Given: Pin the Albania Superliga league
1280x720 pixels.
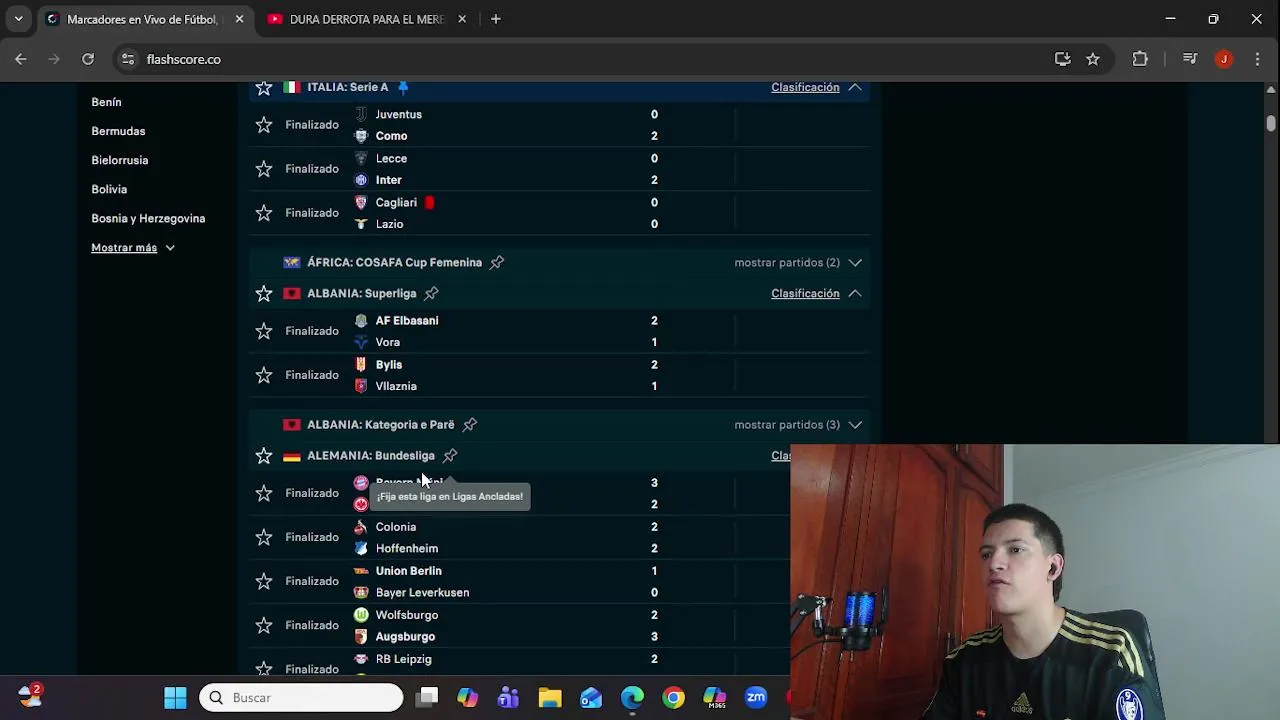Looking at the screenshot, I should (x=431, y=293).
